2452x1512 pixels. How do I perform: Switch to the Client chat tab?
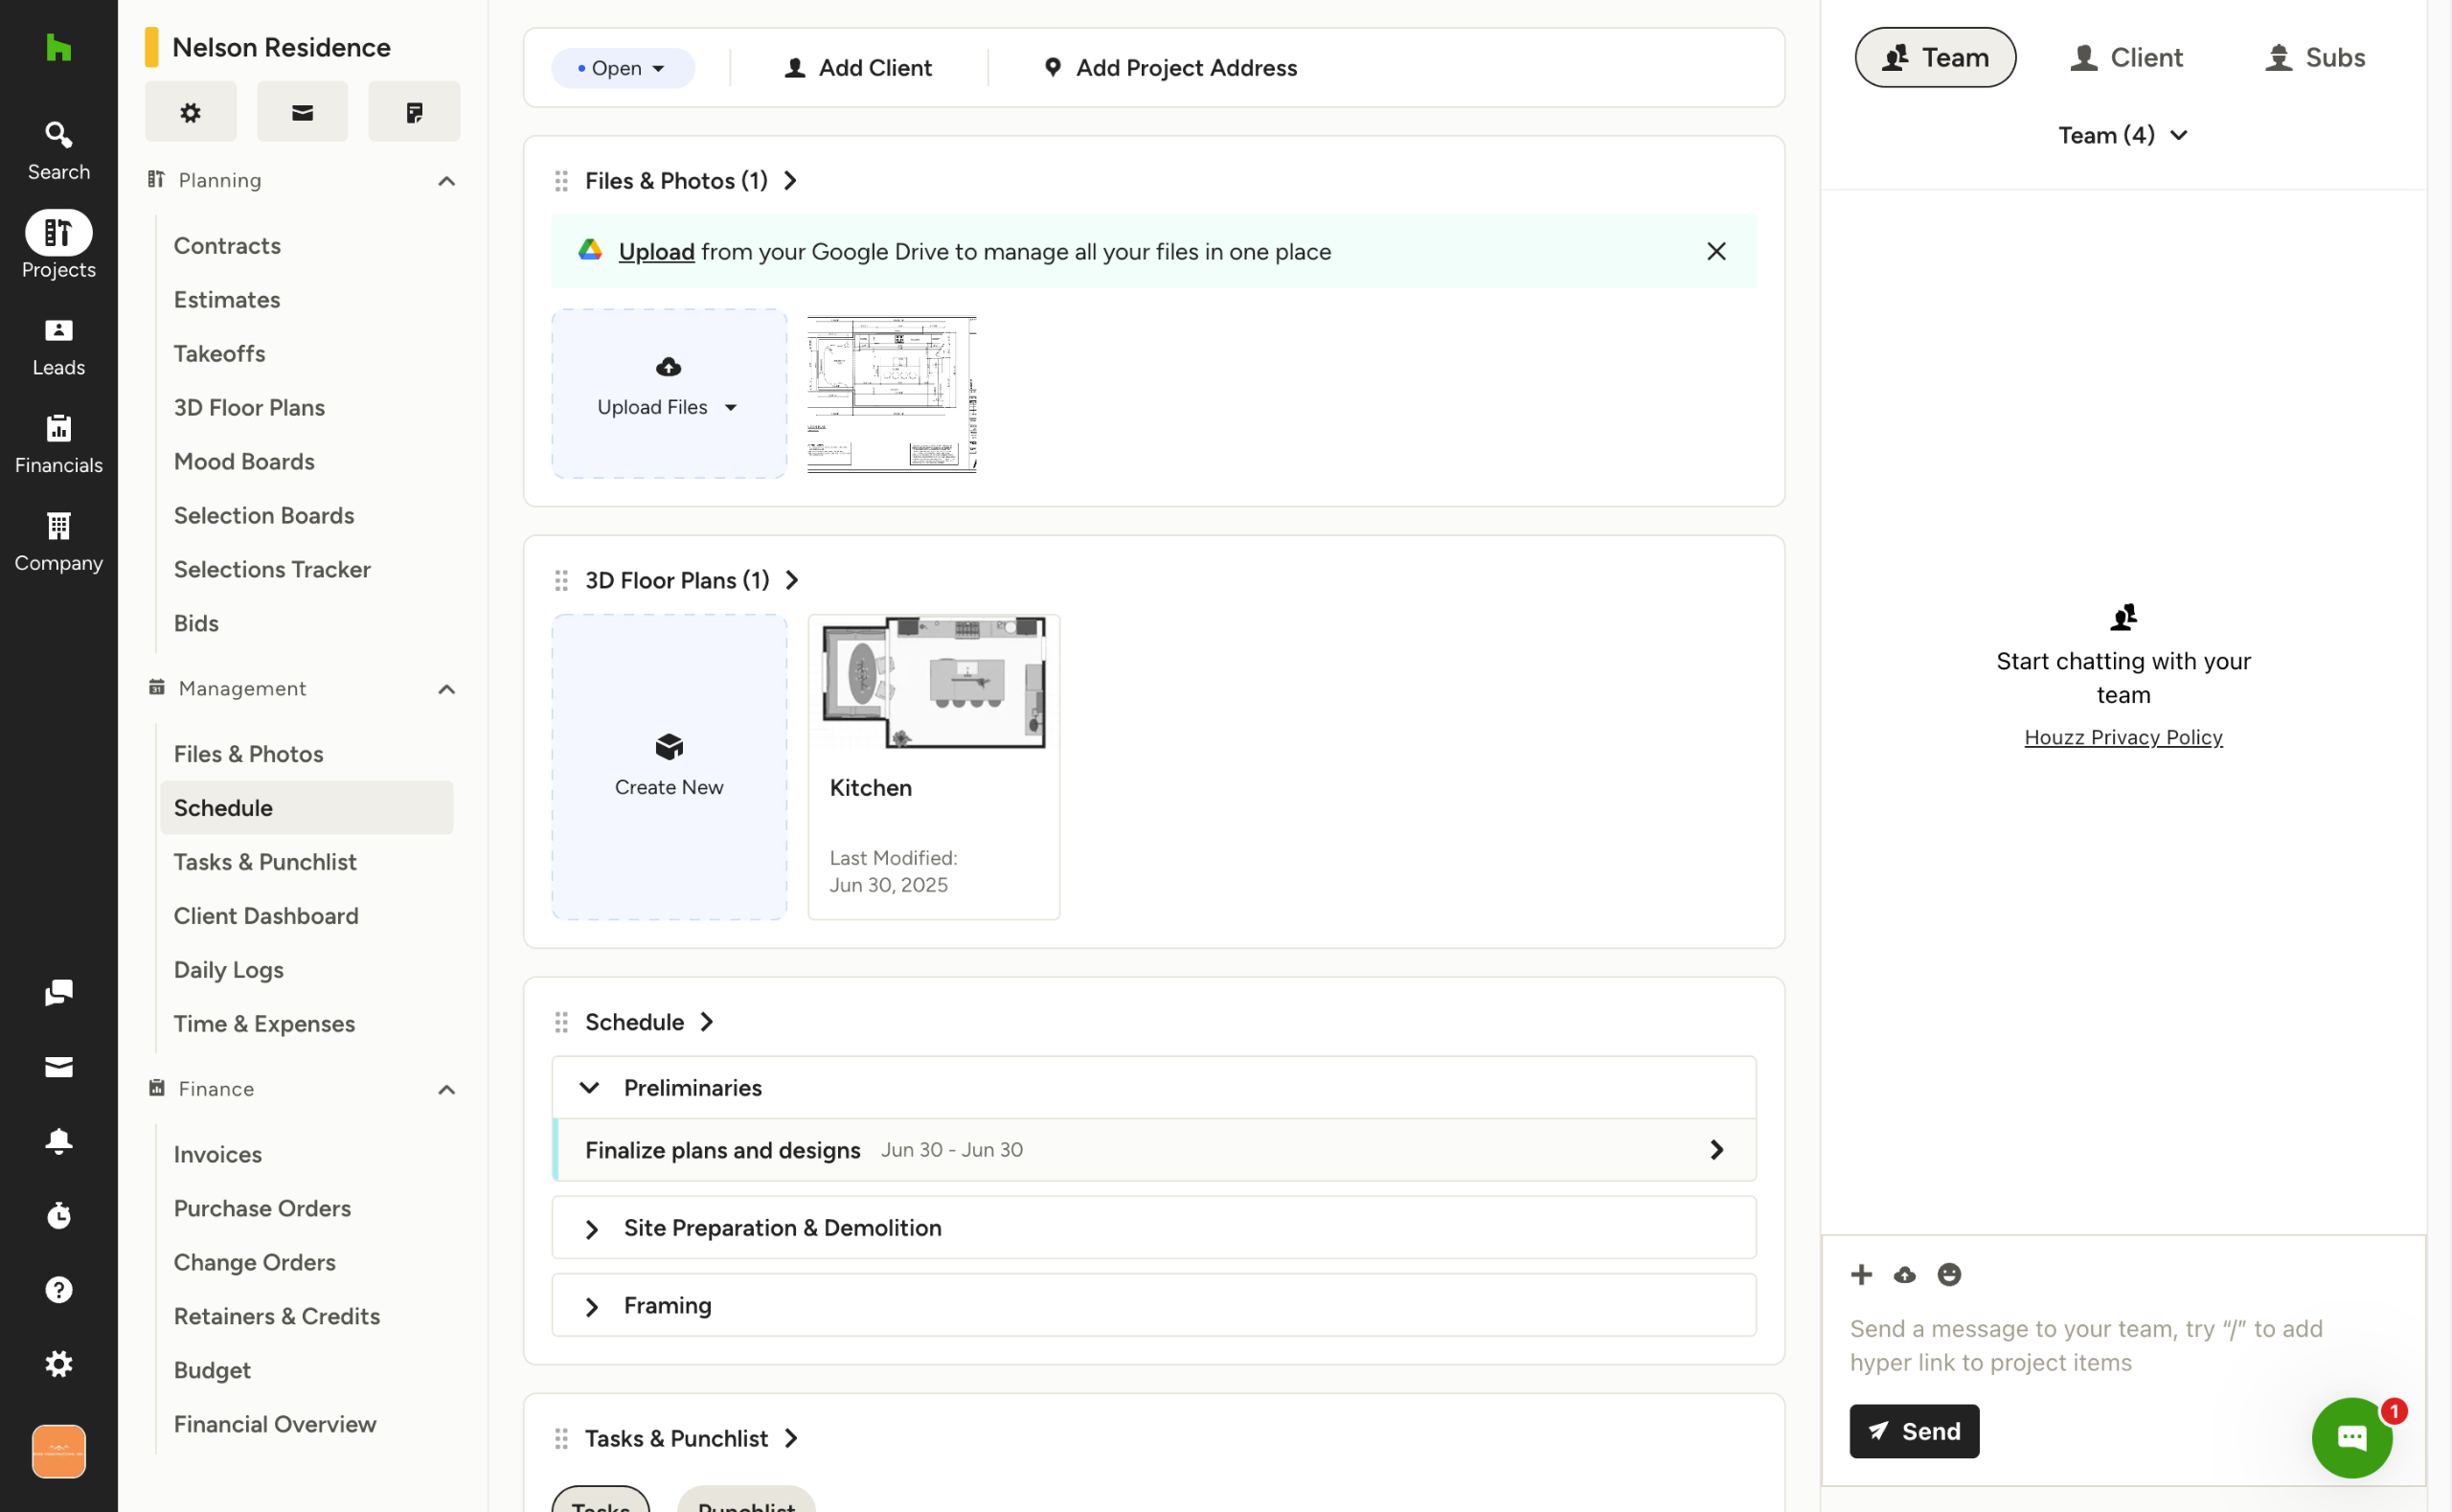click(x=2125, y=57)
